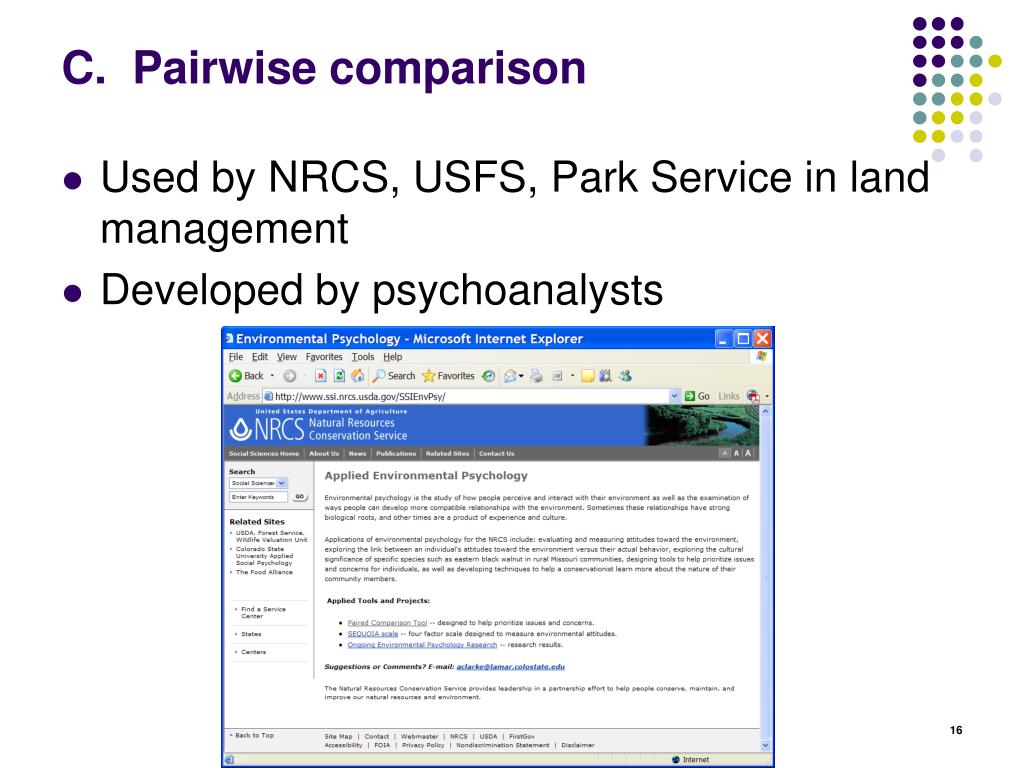Click the icon right of Links label

click(x=753, y=396)
